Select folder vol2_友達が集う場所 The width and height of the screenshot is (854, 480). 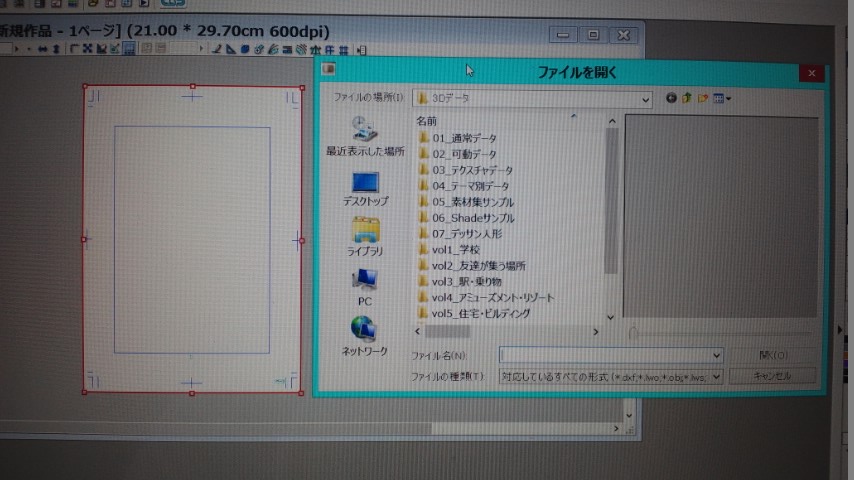472,266
